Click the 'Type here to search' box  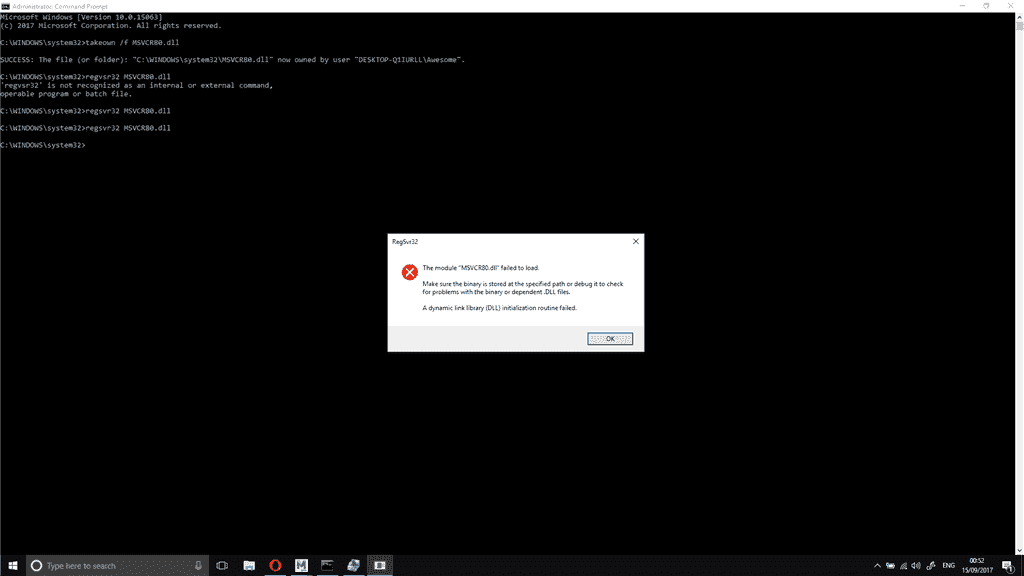pyautogui.click(x=118, y=566)
